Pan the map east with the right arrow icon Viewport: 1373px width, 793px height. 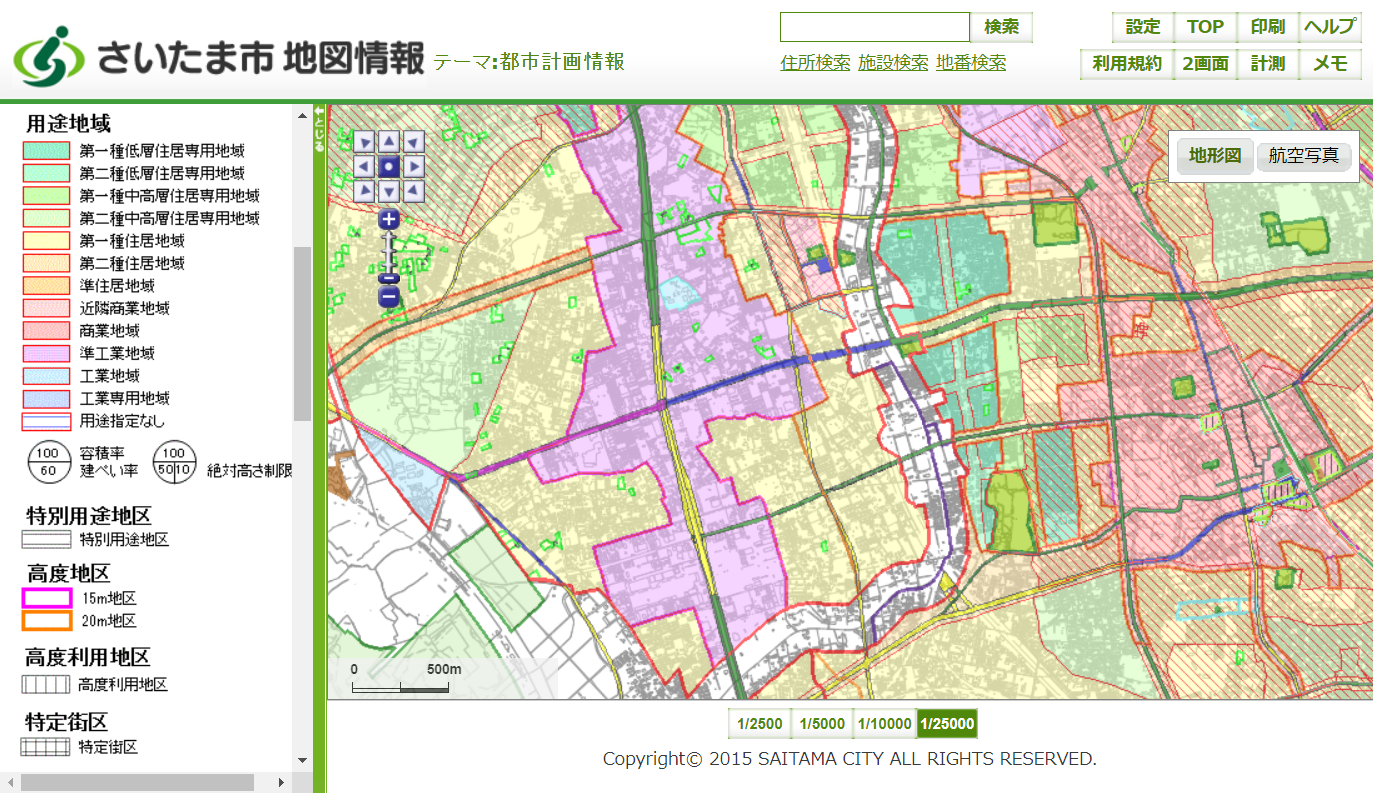(413, 166)
